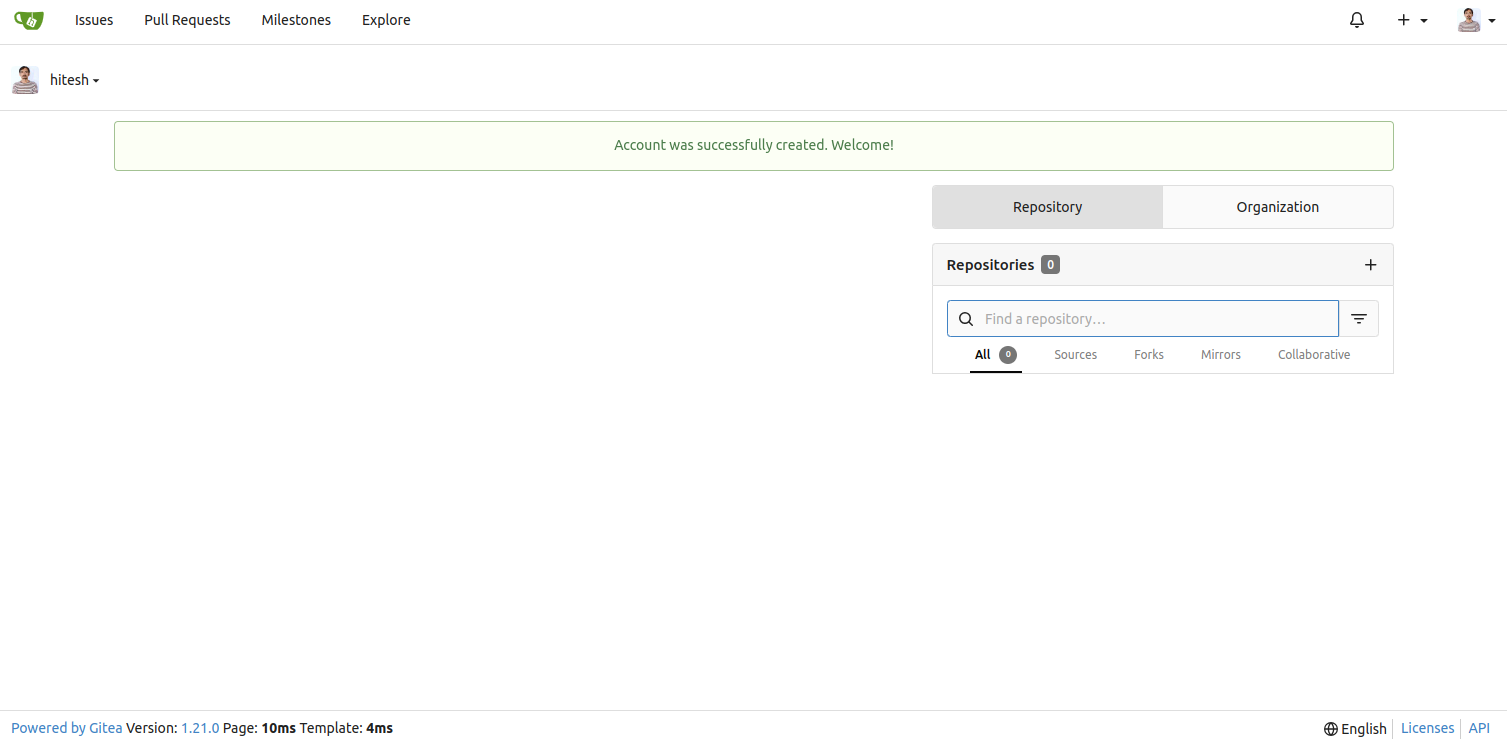Open the English language selector
Viewport: 1507px width, 747px height.
(1355, 729)
